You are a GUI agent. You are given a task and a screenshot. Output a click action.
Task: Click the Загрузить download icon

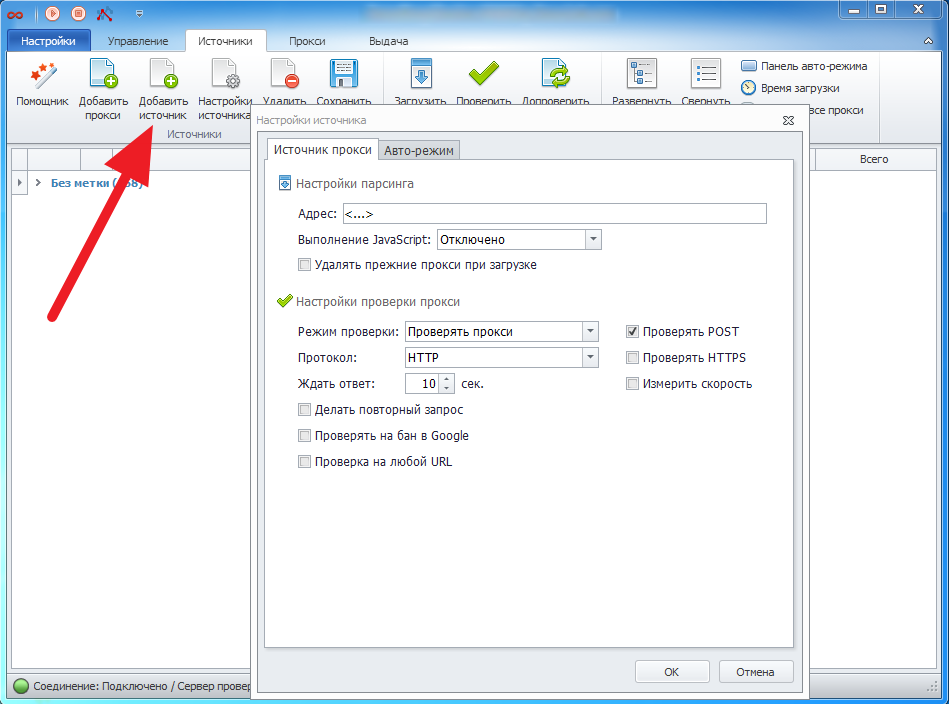(x=420, y=76)
